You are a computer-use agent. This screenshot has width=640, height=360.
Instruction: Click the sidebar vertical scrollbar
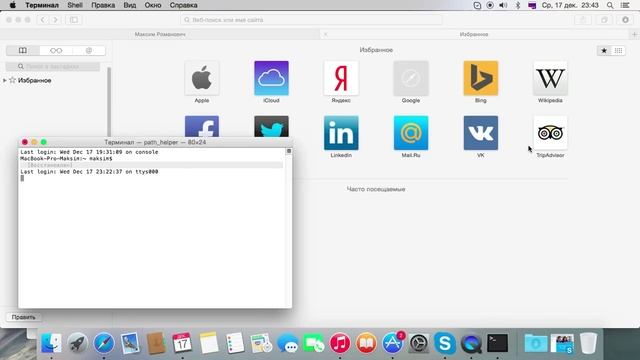point(109,102)
